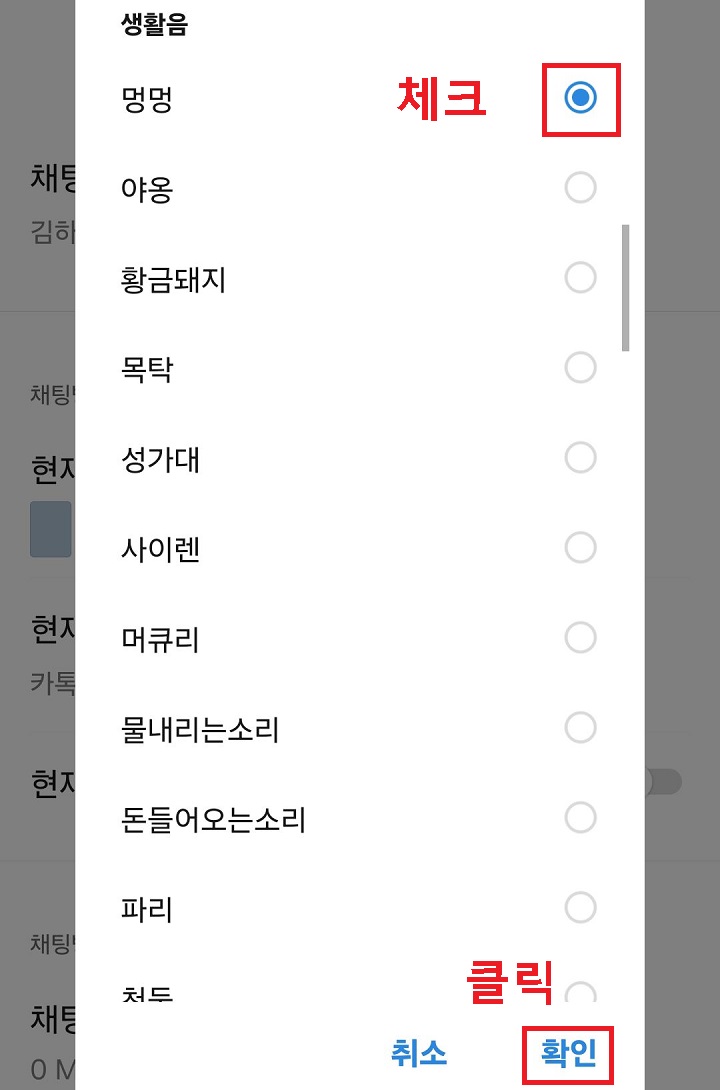Viewport: 720px width, 1090px height.
Task: Choose the 야옹 notification sound
Action: pos(581,188)
